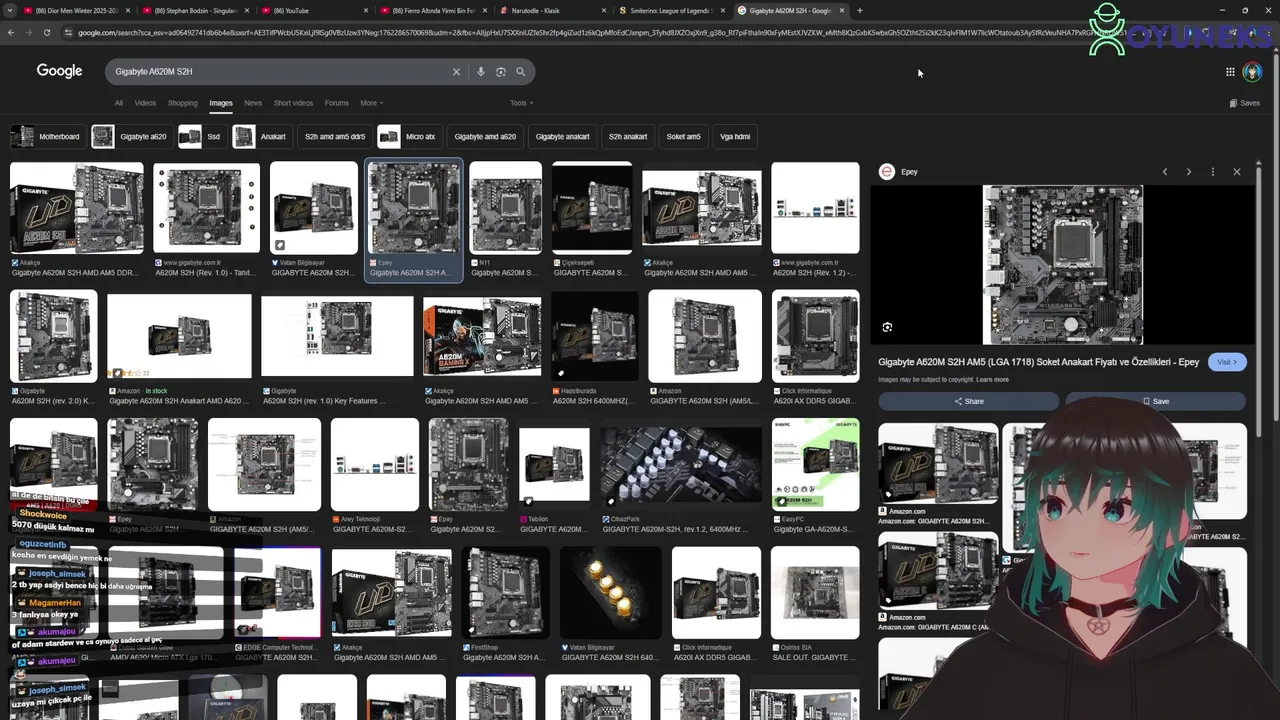
Task: Open the Tools dropdown
Action: pyautogui.click(x=521, y=103)
